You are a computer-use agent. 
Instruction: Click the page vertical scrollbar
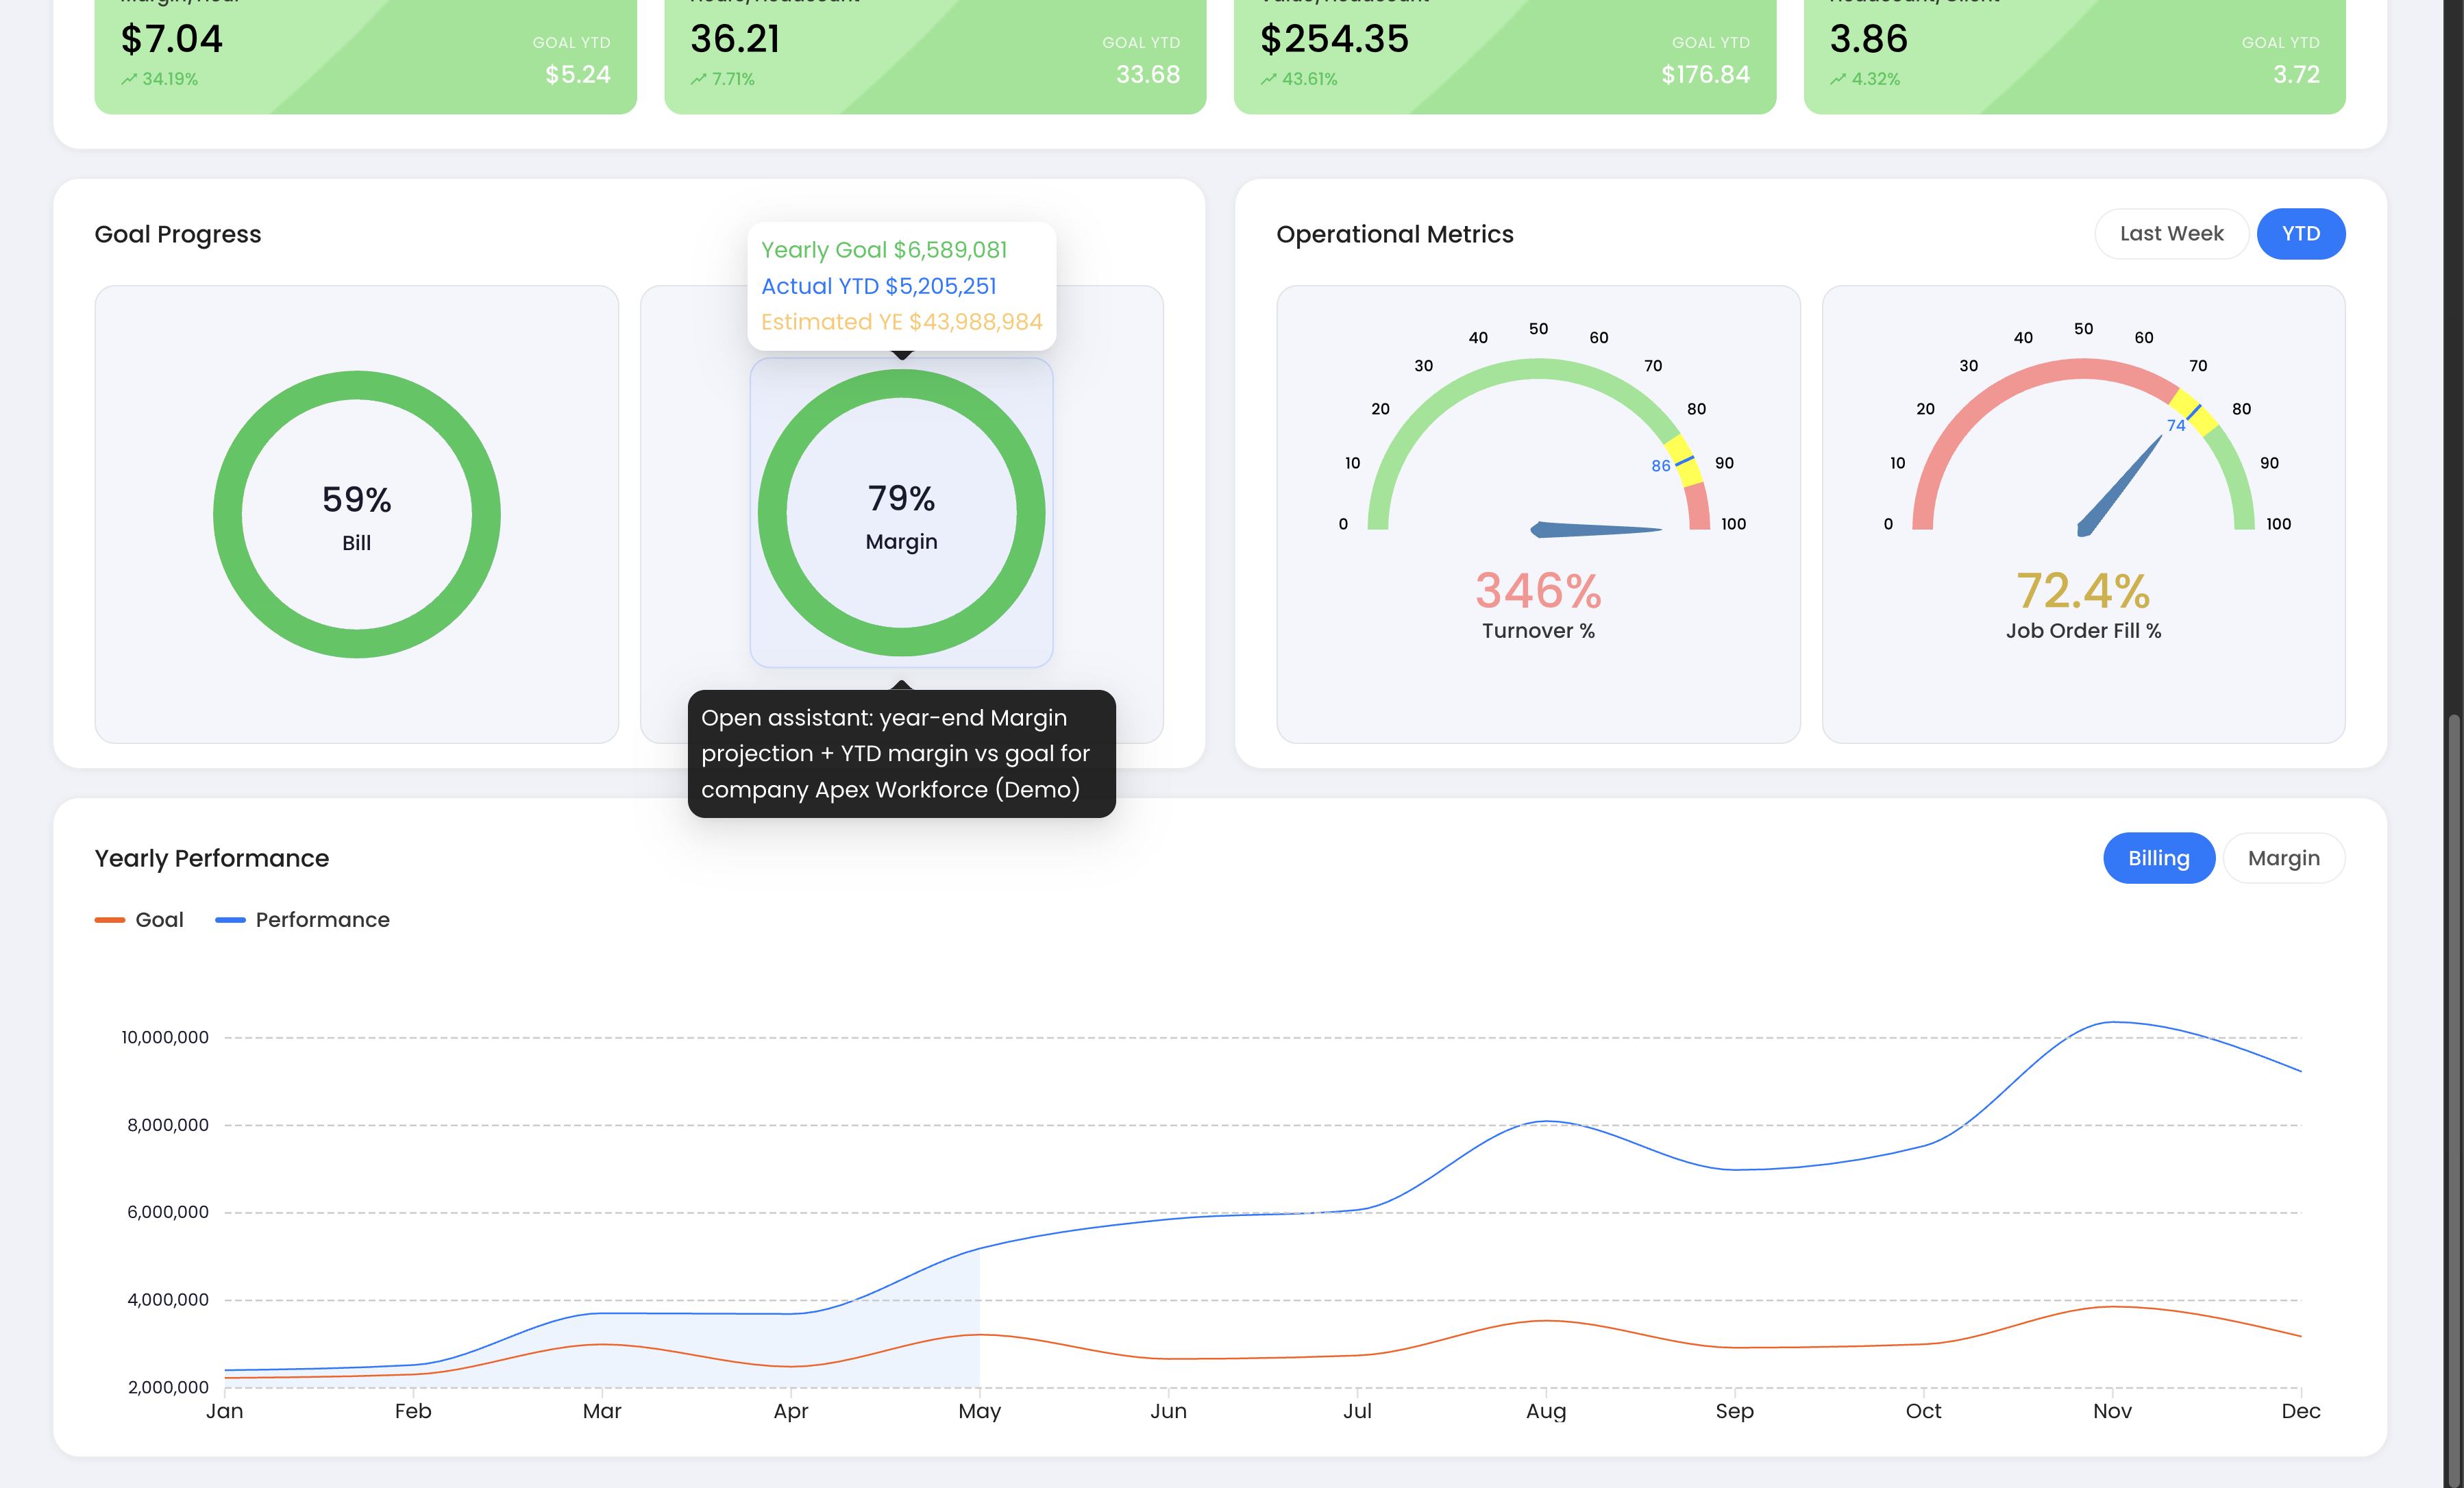coord(2453,1100)
